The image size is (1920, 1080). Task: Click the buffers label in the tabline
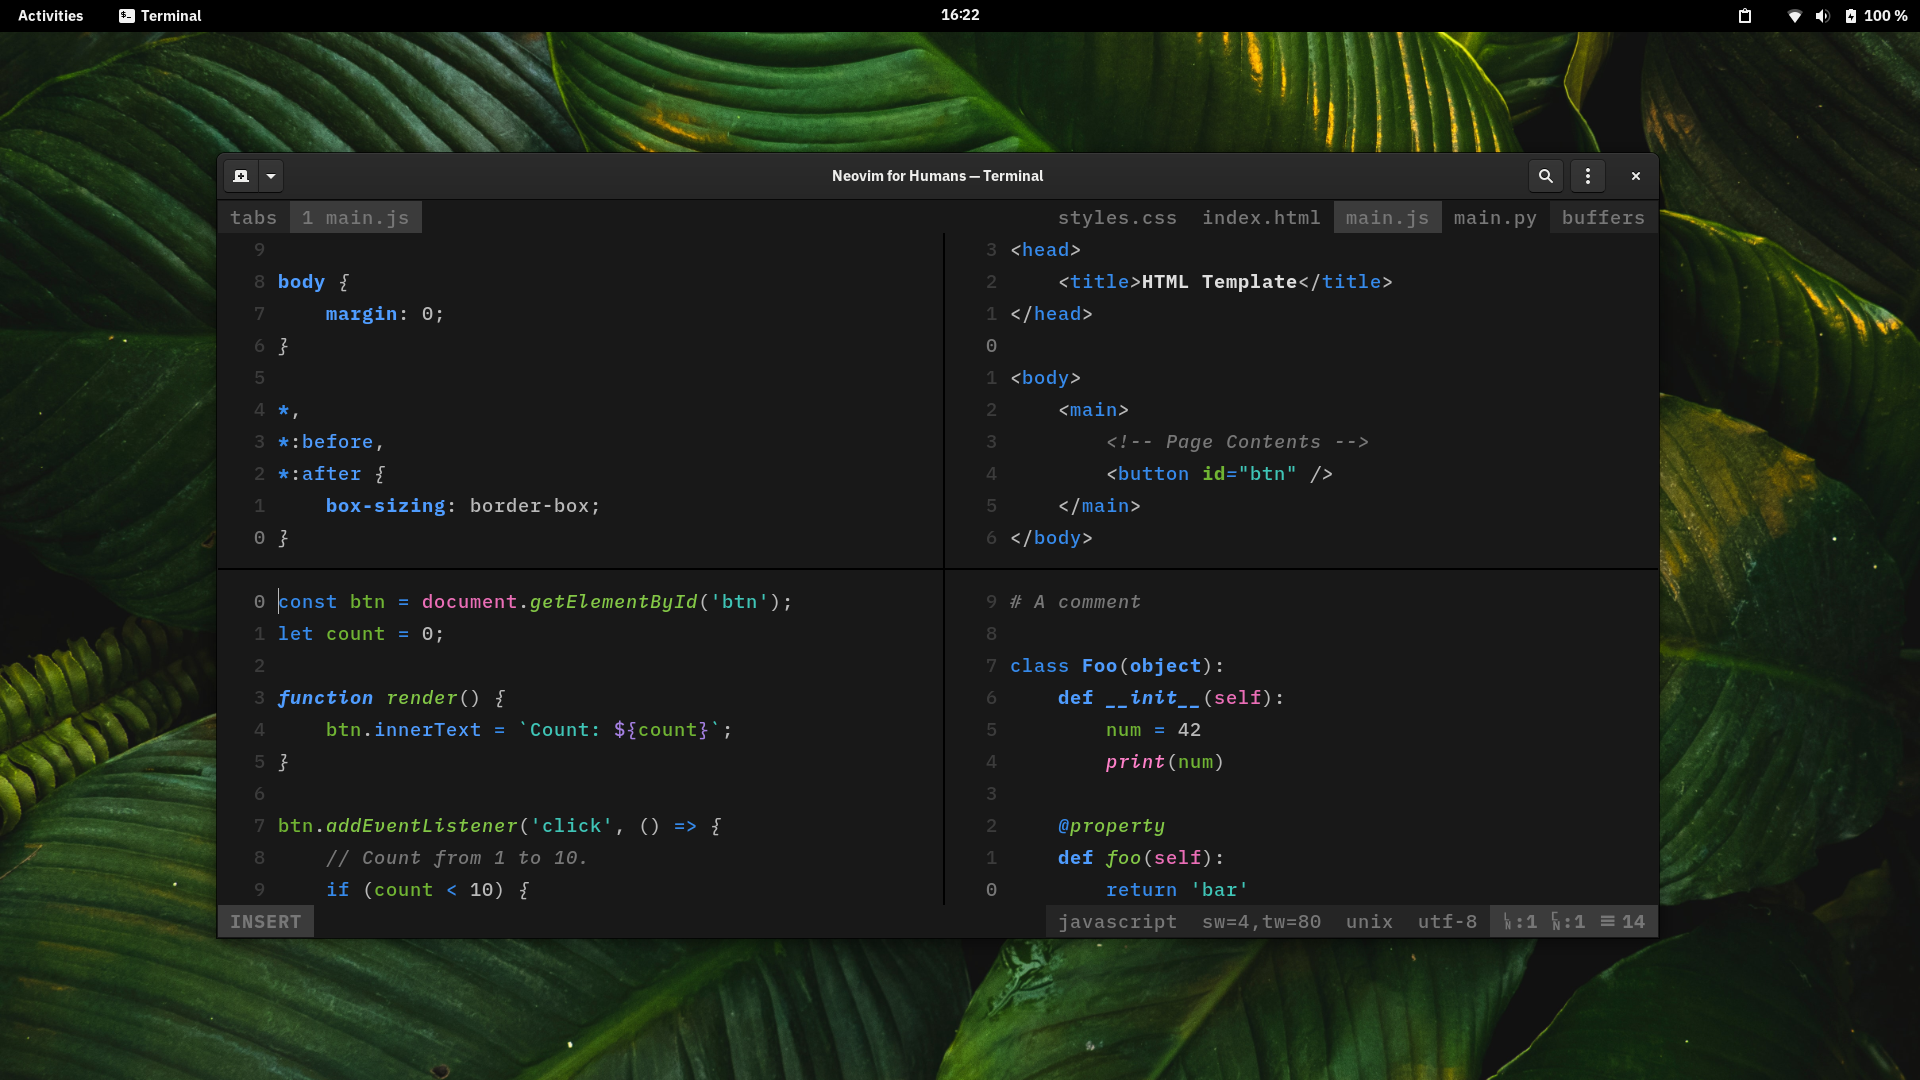click(x=1603, y=218)
